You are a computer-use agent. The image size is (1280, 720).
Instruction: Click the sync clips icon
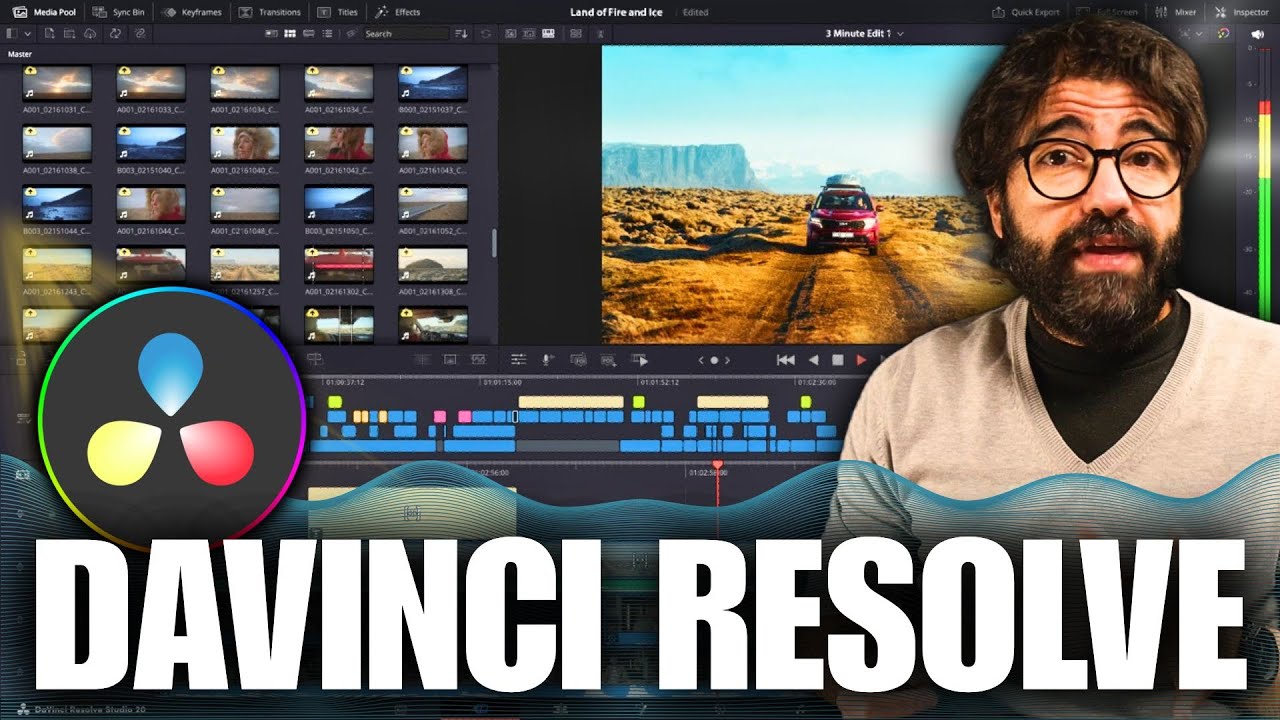point(116,34)
